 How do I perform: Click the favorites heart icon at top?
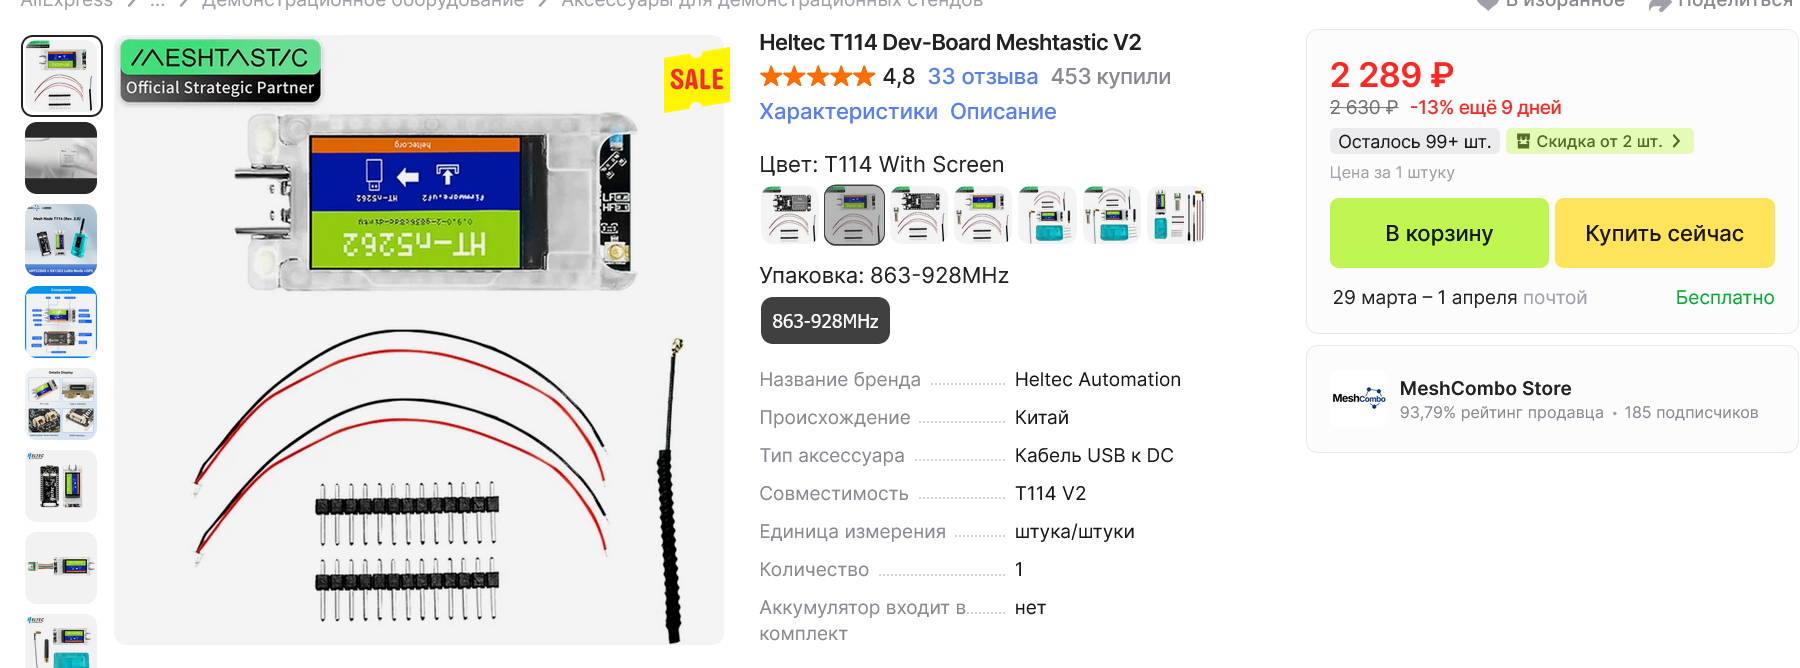(x=1487, y=4)
